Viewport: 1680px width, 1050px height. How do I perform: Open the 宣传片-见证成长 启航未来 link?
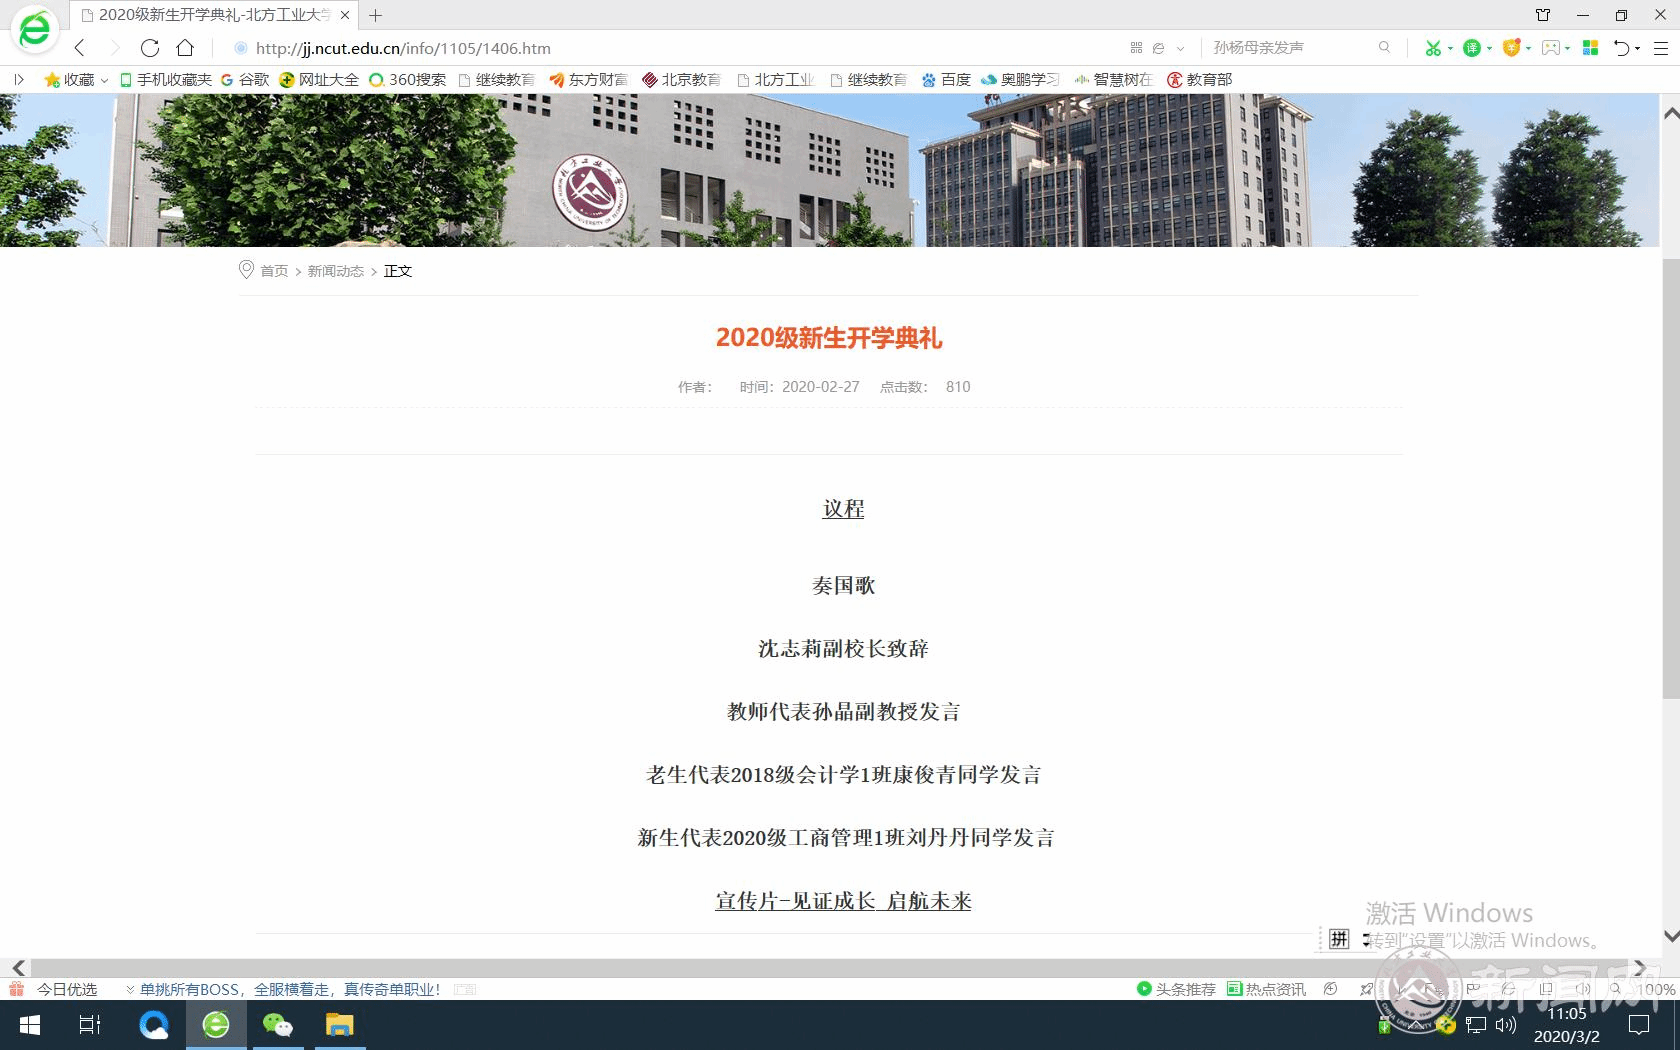[x=843, y=901]
